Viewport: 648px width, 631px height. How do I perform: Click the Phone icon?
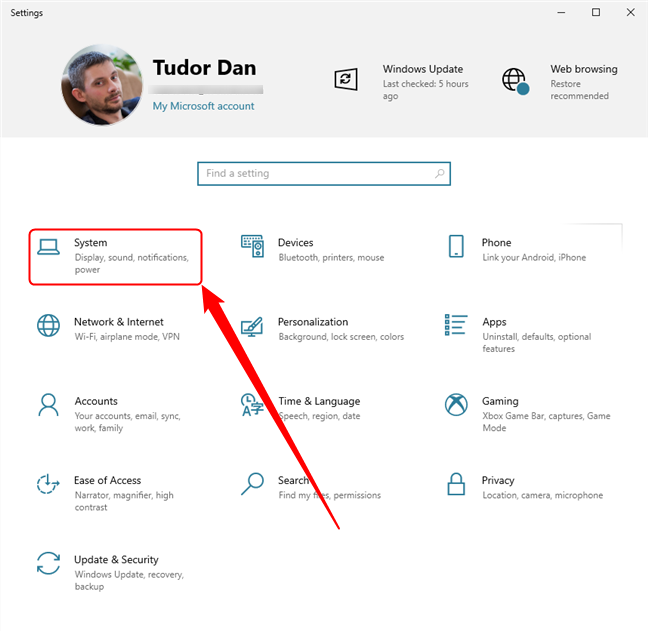coord(456,246)
